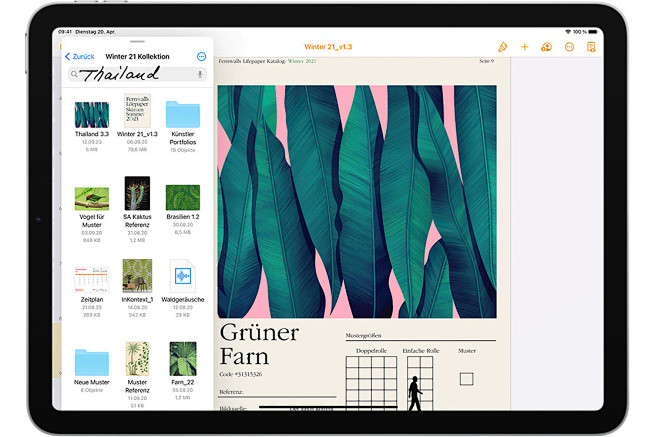Open the Pages More options menu
Image resolution: width=658 pixels, height=437 pixels.
coord(569,47)
